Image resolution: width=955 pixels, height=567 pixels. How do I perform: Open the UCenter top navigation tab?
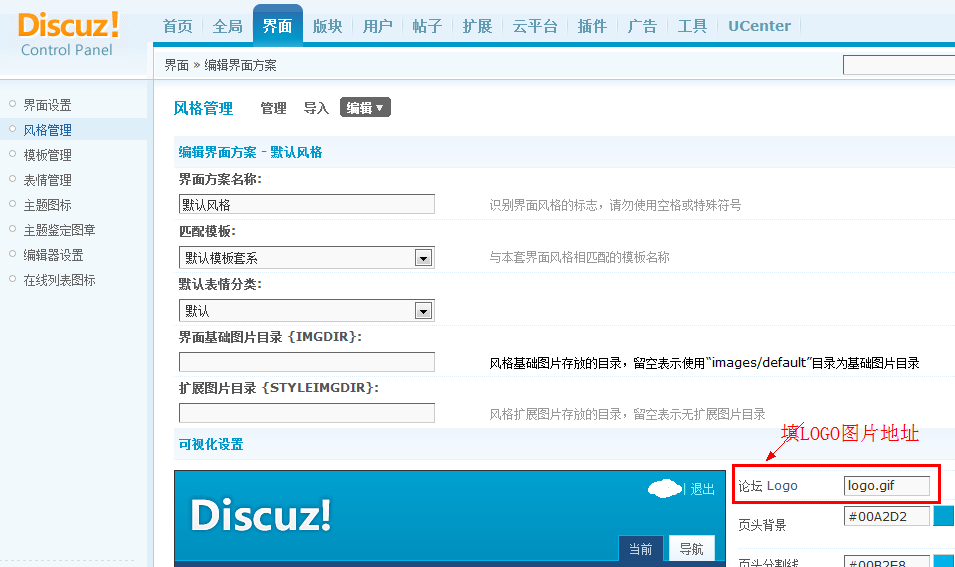(x=759, y=26)
